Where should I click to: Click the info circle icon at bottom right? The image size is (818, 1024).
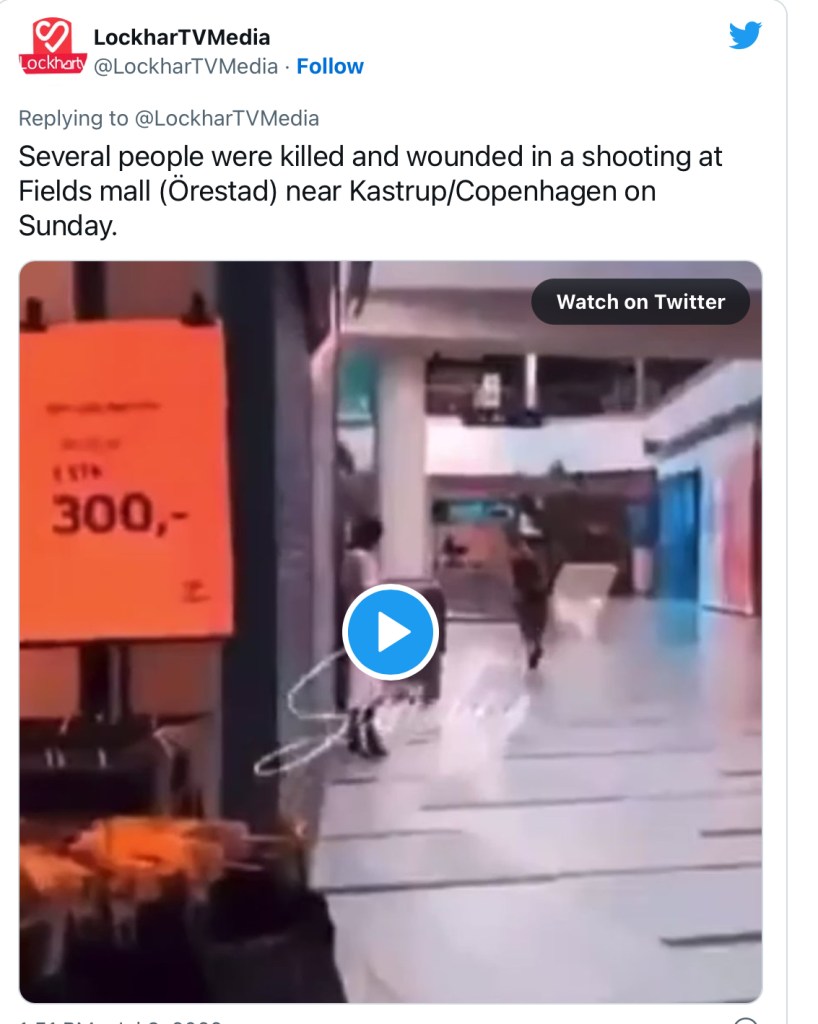(x=746, y=1020)
